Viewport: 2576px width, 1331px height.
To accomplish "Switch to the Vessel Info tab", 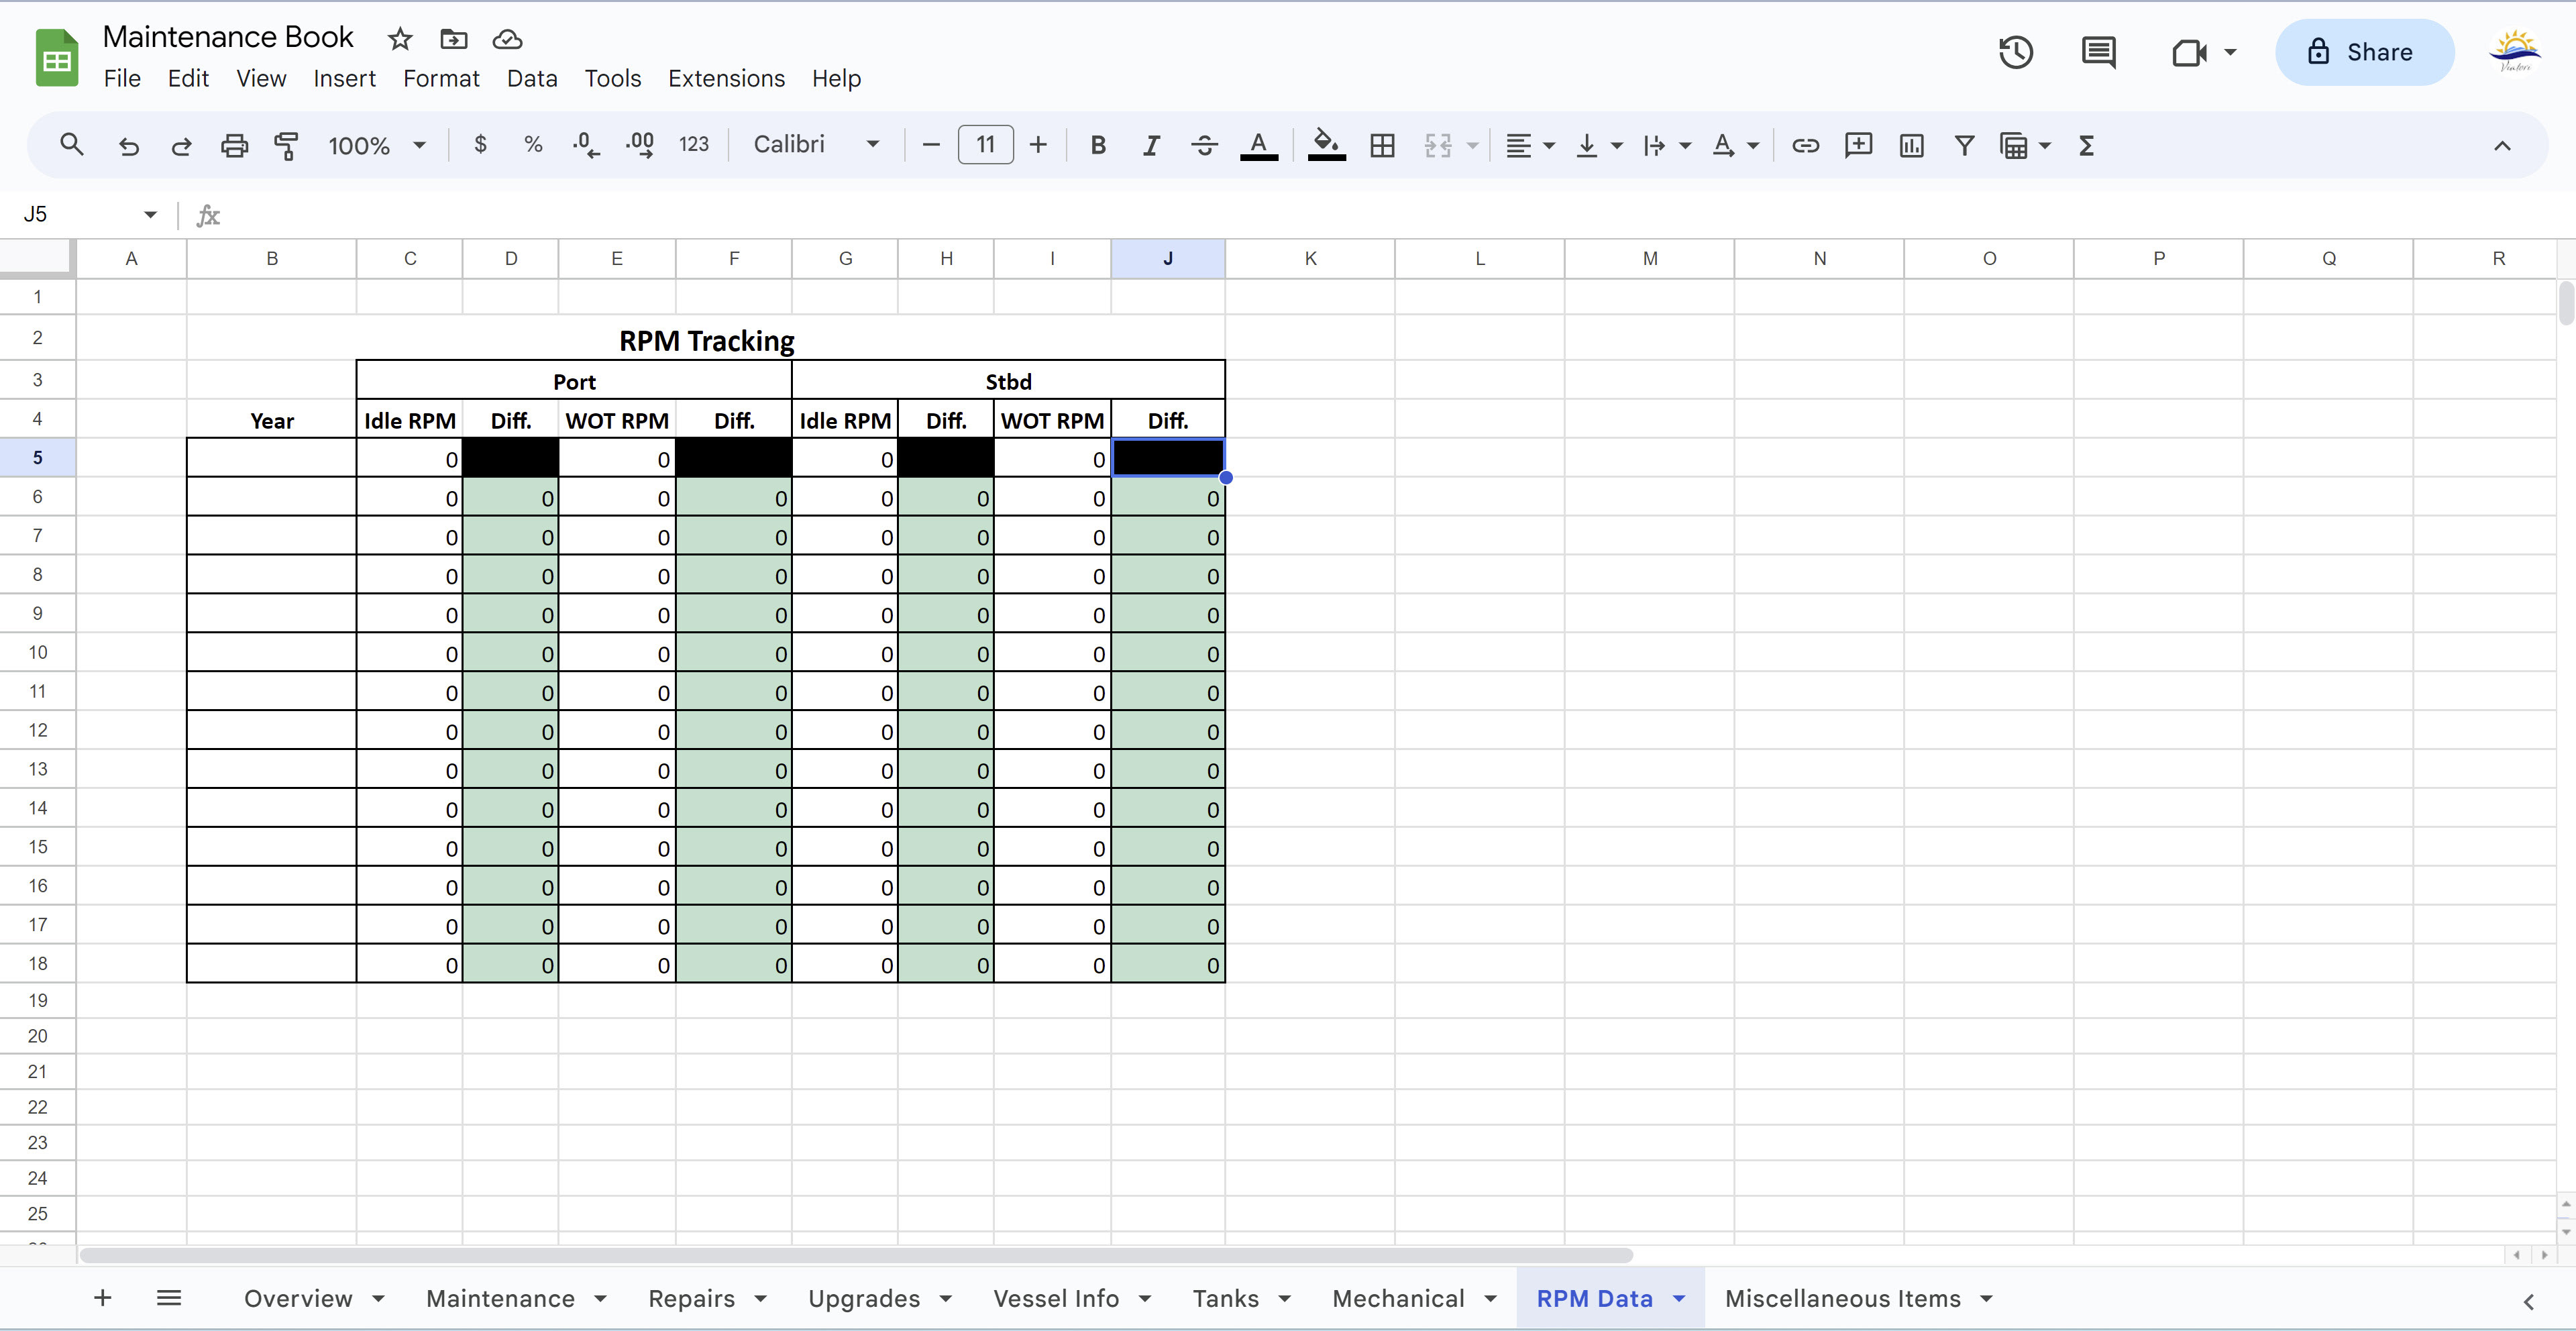I will [x=1056, y=1298].
